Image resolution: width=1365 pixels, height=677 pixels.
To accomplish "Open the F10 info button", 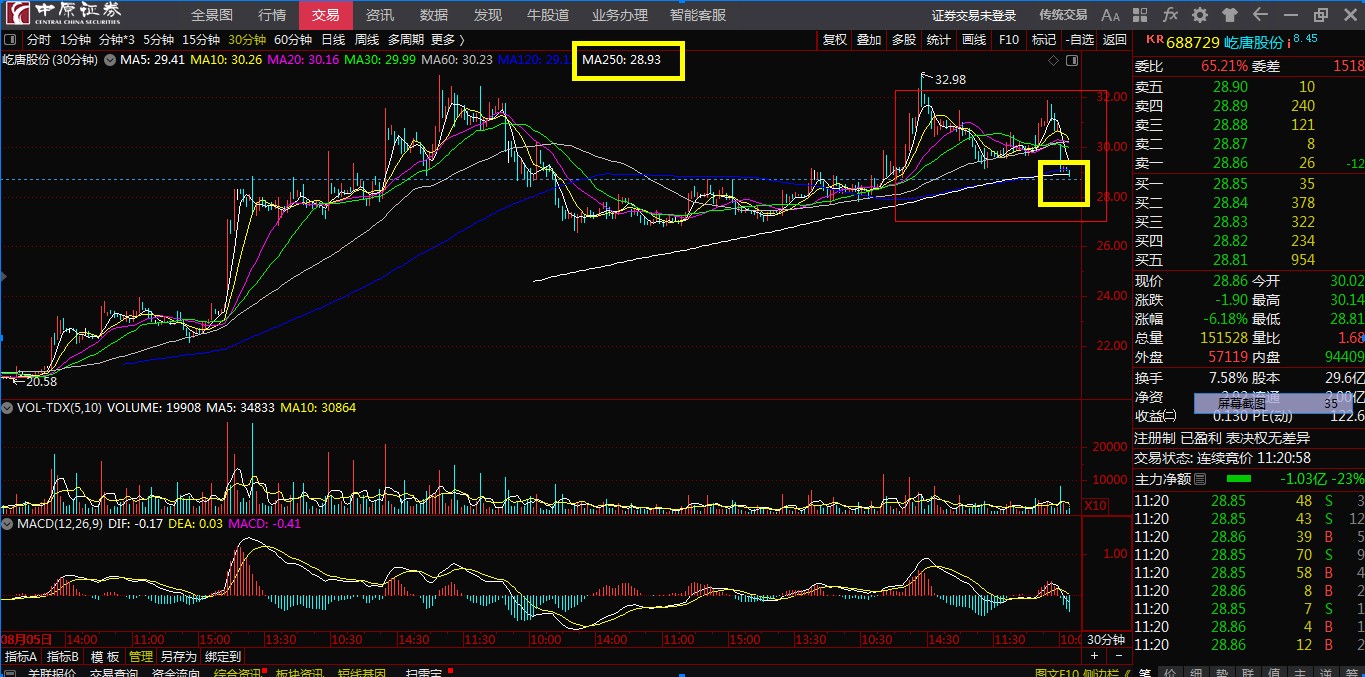I will (1009, 40).
